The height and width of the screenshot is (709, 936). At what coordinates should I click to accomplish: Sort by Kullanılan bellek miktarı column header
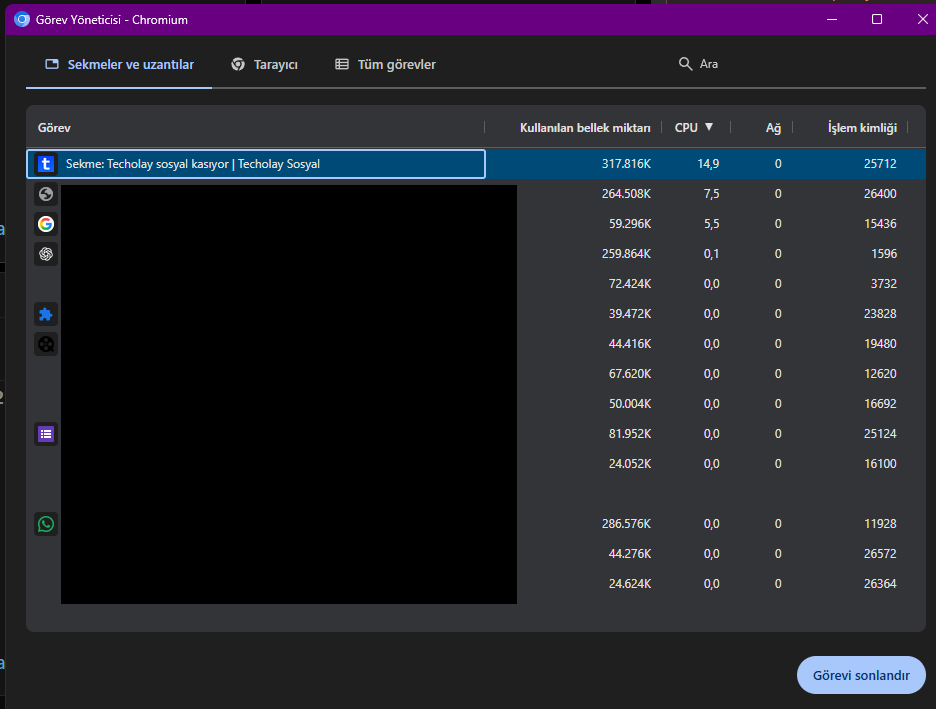point(585,128)
